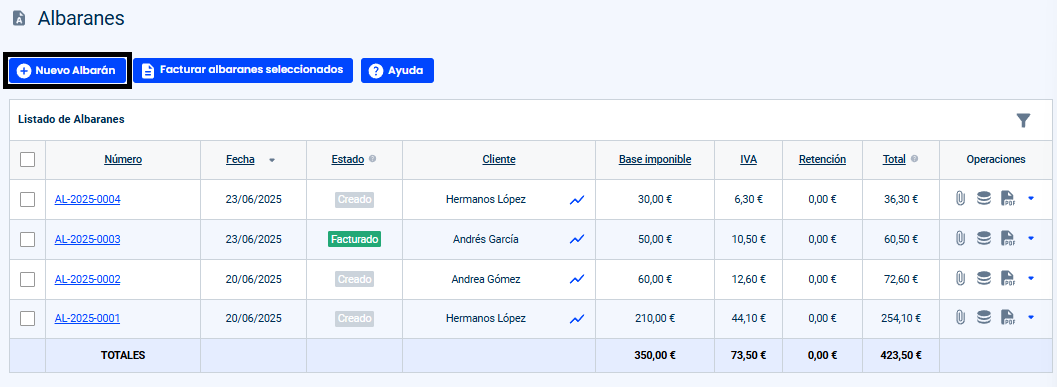Screen dimensions: 1057x387
Task: Download PDF for albarán AL-2025-0001
Action: coord(1008,318)
